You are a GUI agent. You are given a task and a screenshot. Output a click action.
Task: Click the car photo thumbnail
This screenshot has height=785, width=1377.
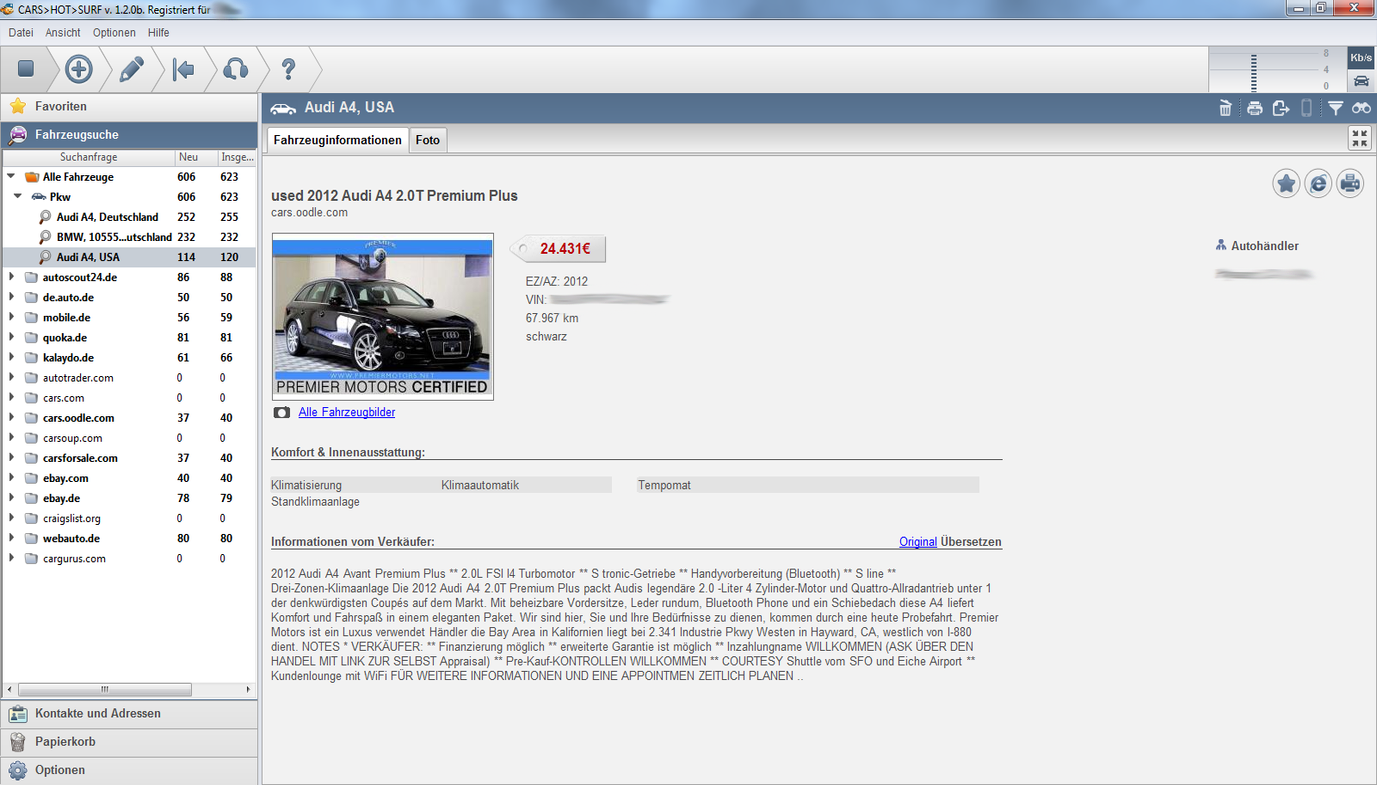(383, 316)
